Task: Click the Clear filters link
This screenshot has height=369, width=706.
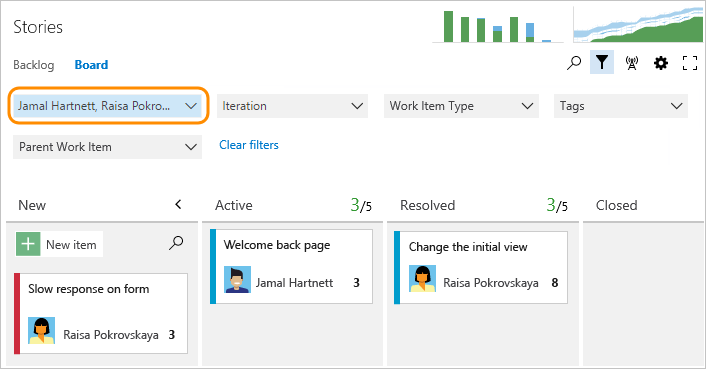Action: [x=249, y=145]
